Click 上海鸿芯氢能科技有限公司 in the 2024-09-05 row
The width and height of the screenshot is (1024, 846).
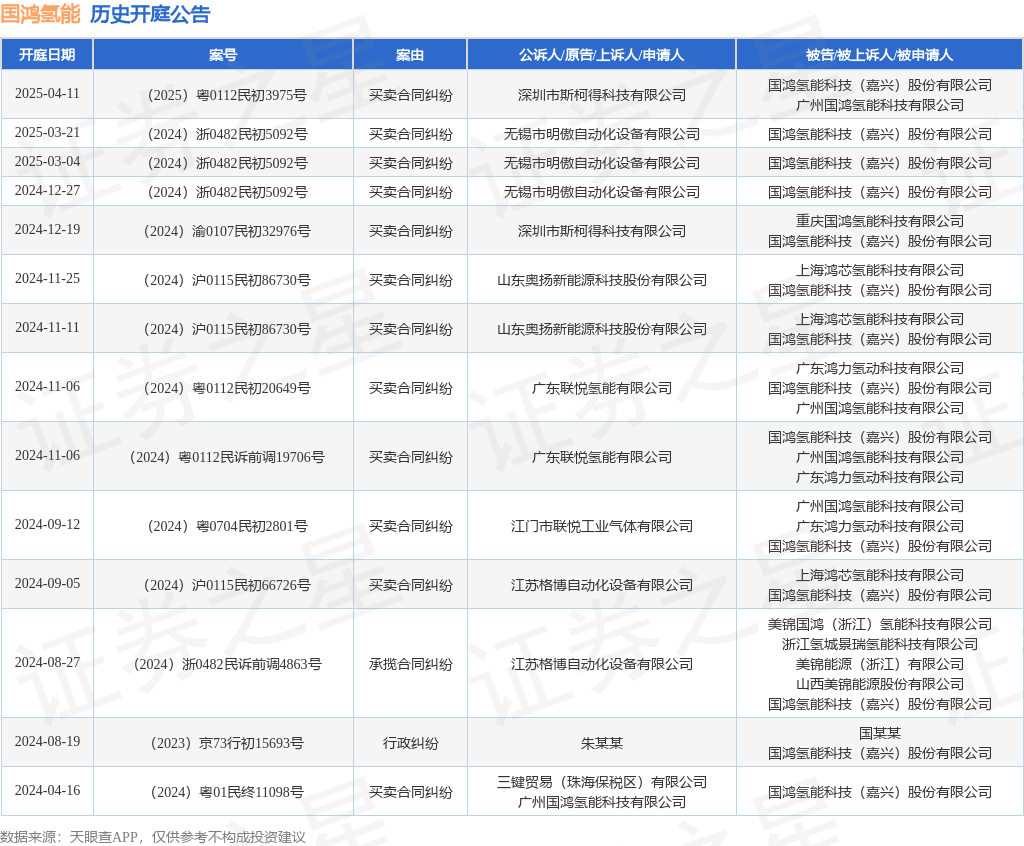coord(880,576)
